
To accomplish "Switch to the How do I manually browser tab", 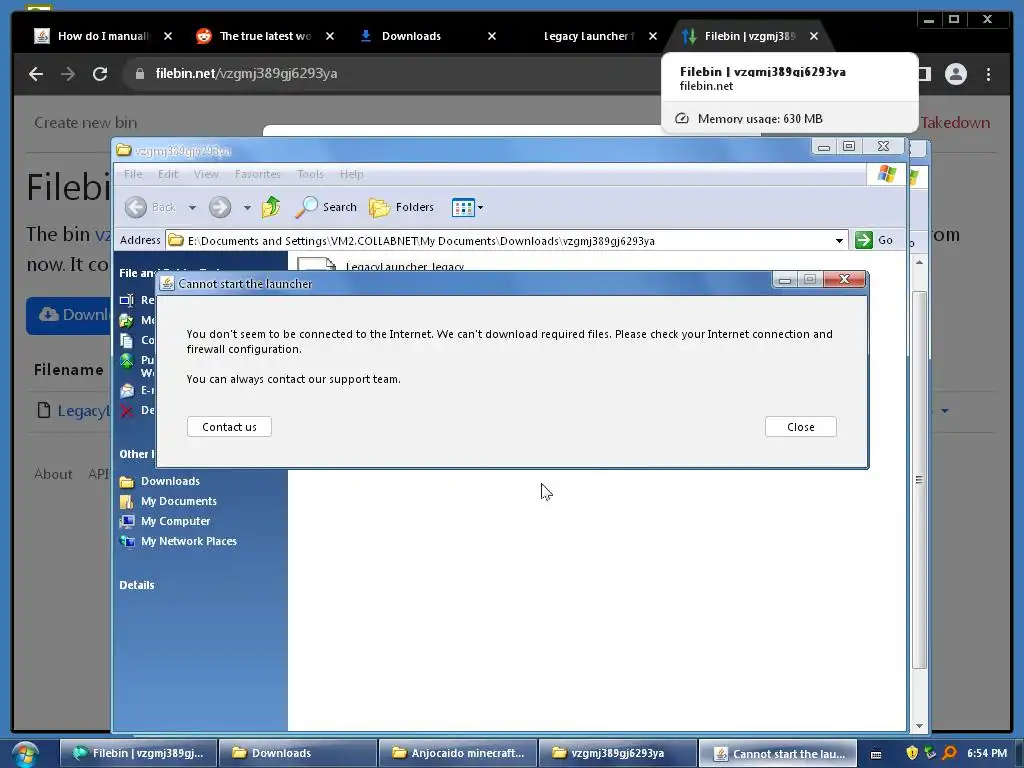I will coord(104,36).
